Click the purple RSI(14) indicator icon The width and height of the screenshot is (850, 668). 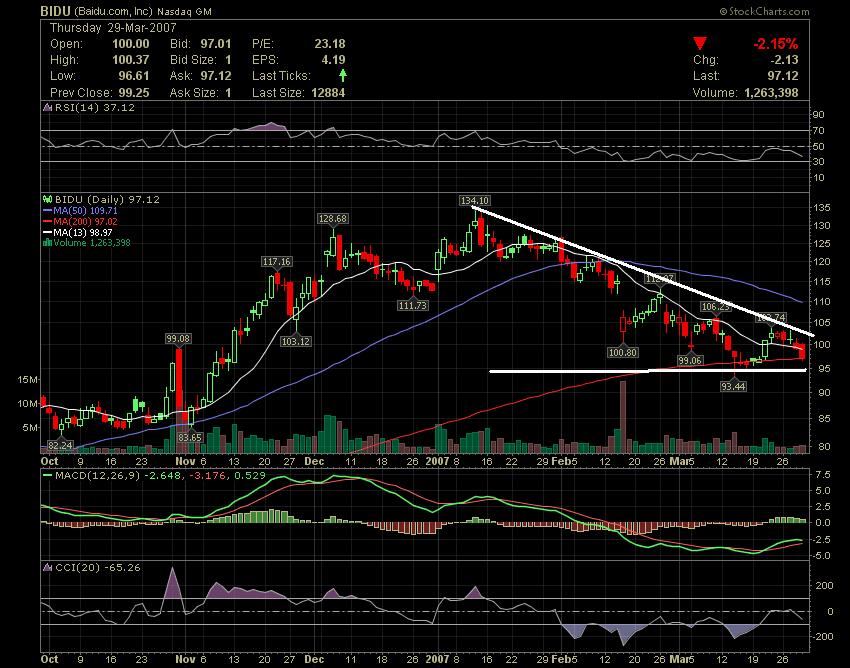click(x=47, y=108)
